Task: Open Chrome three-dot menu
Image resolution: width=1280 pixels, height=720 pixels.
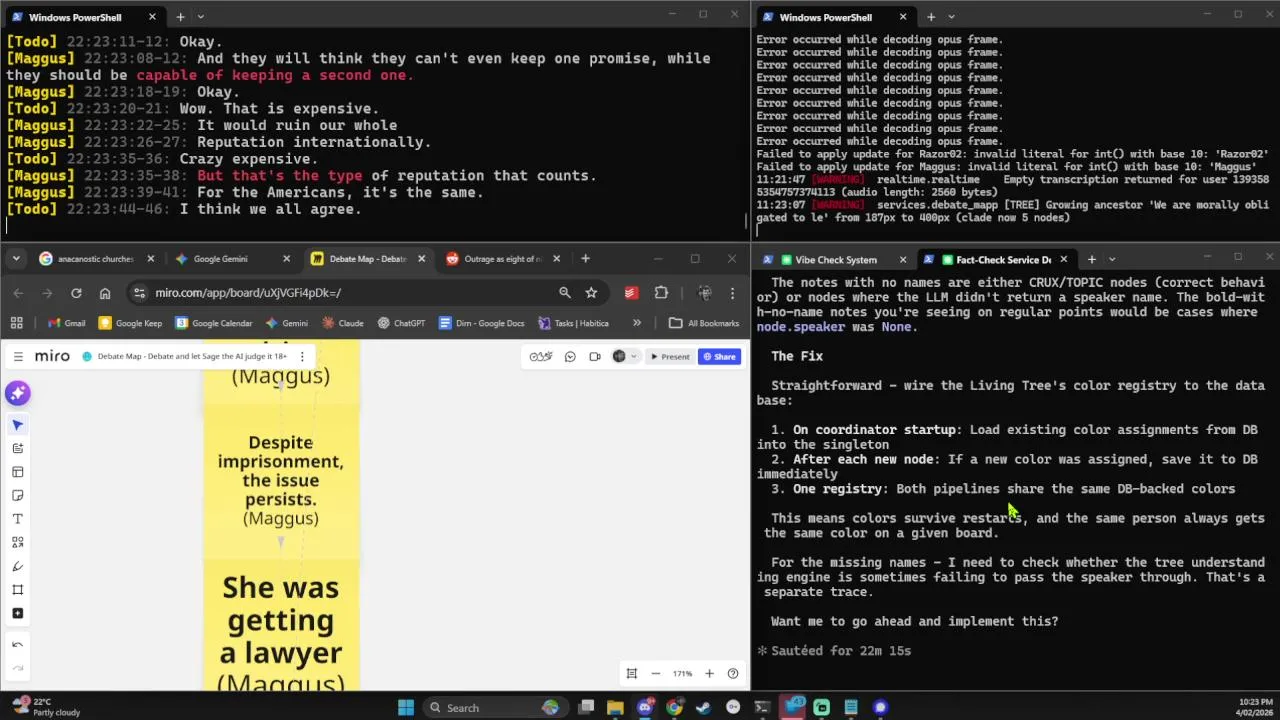Action: click(x=733, y=293)
